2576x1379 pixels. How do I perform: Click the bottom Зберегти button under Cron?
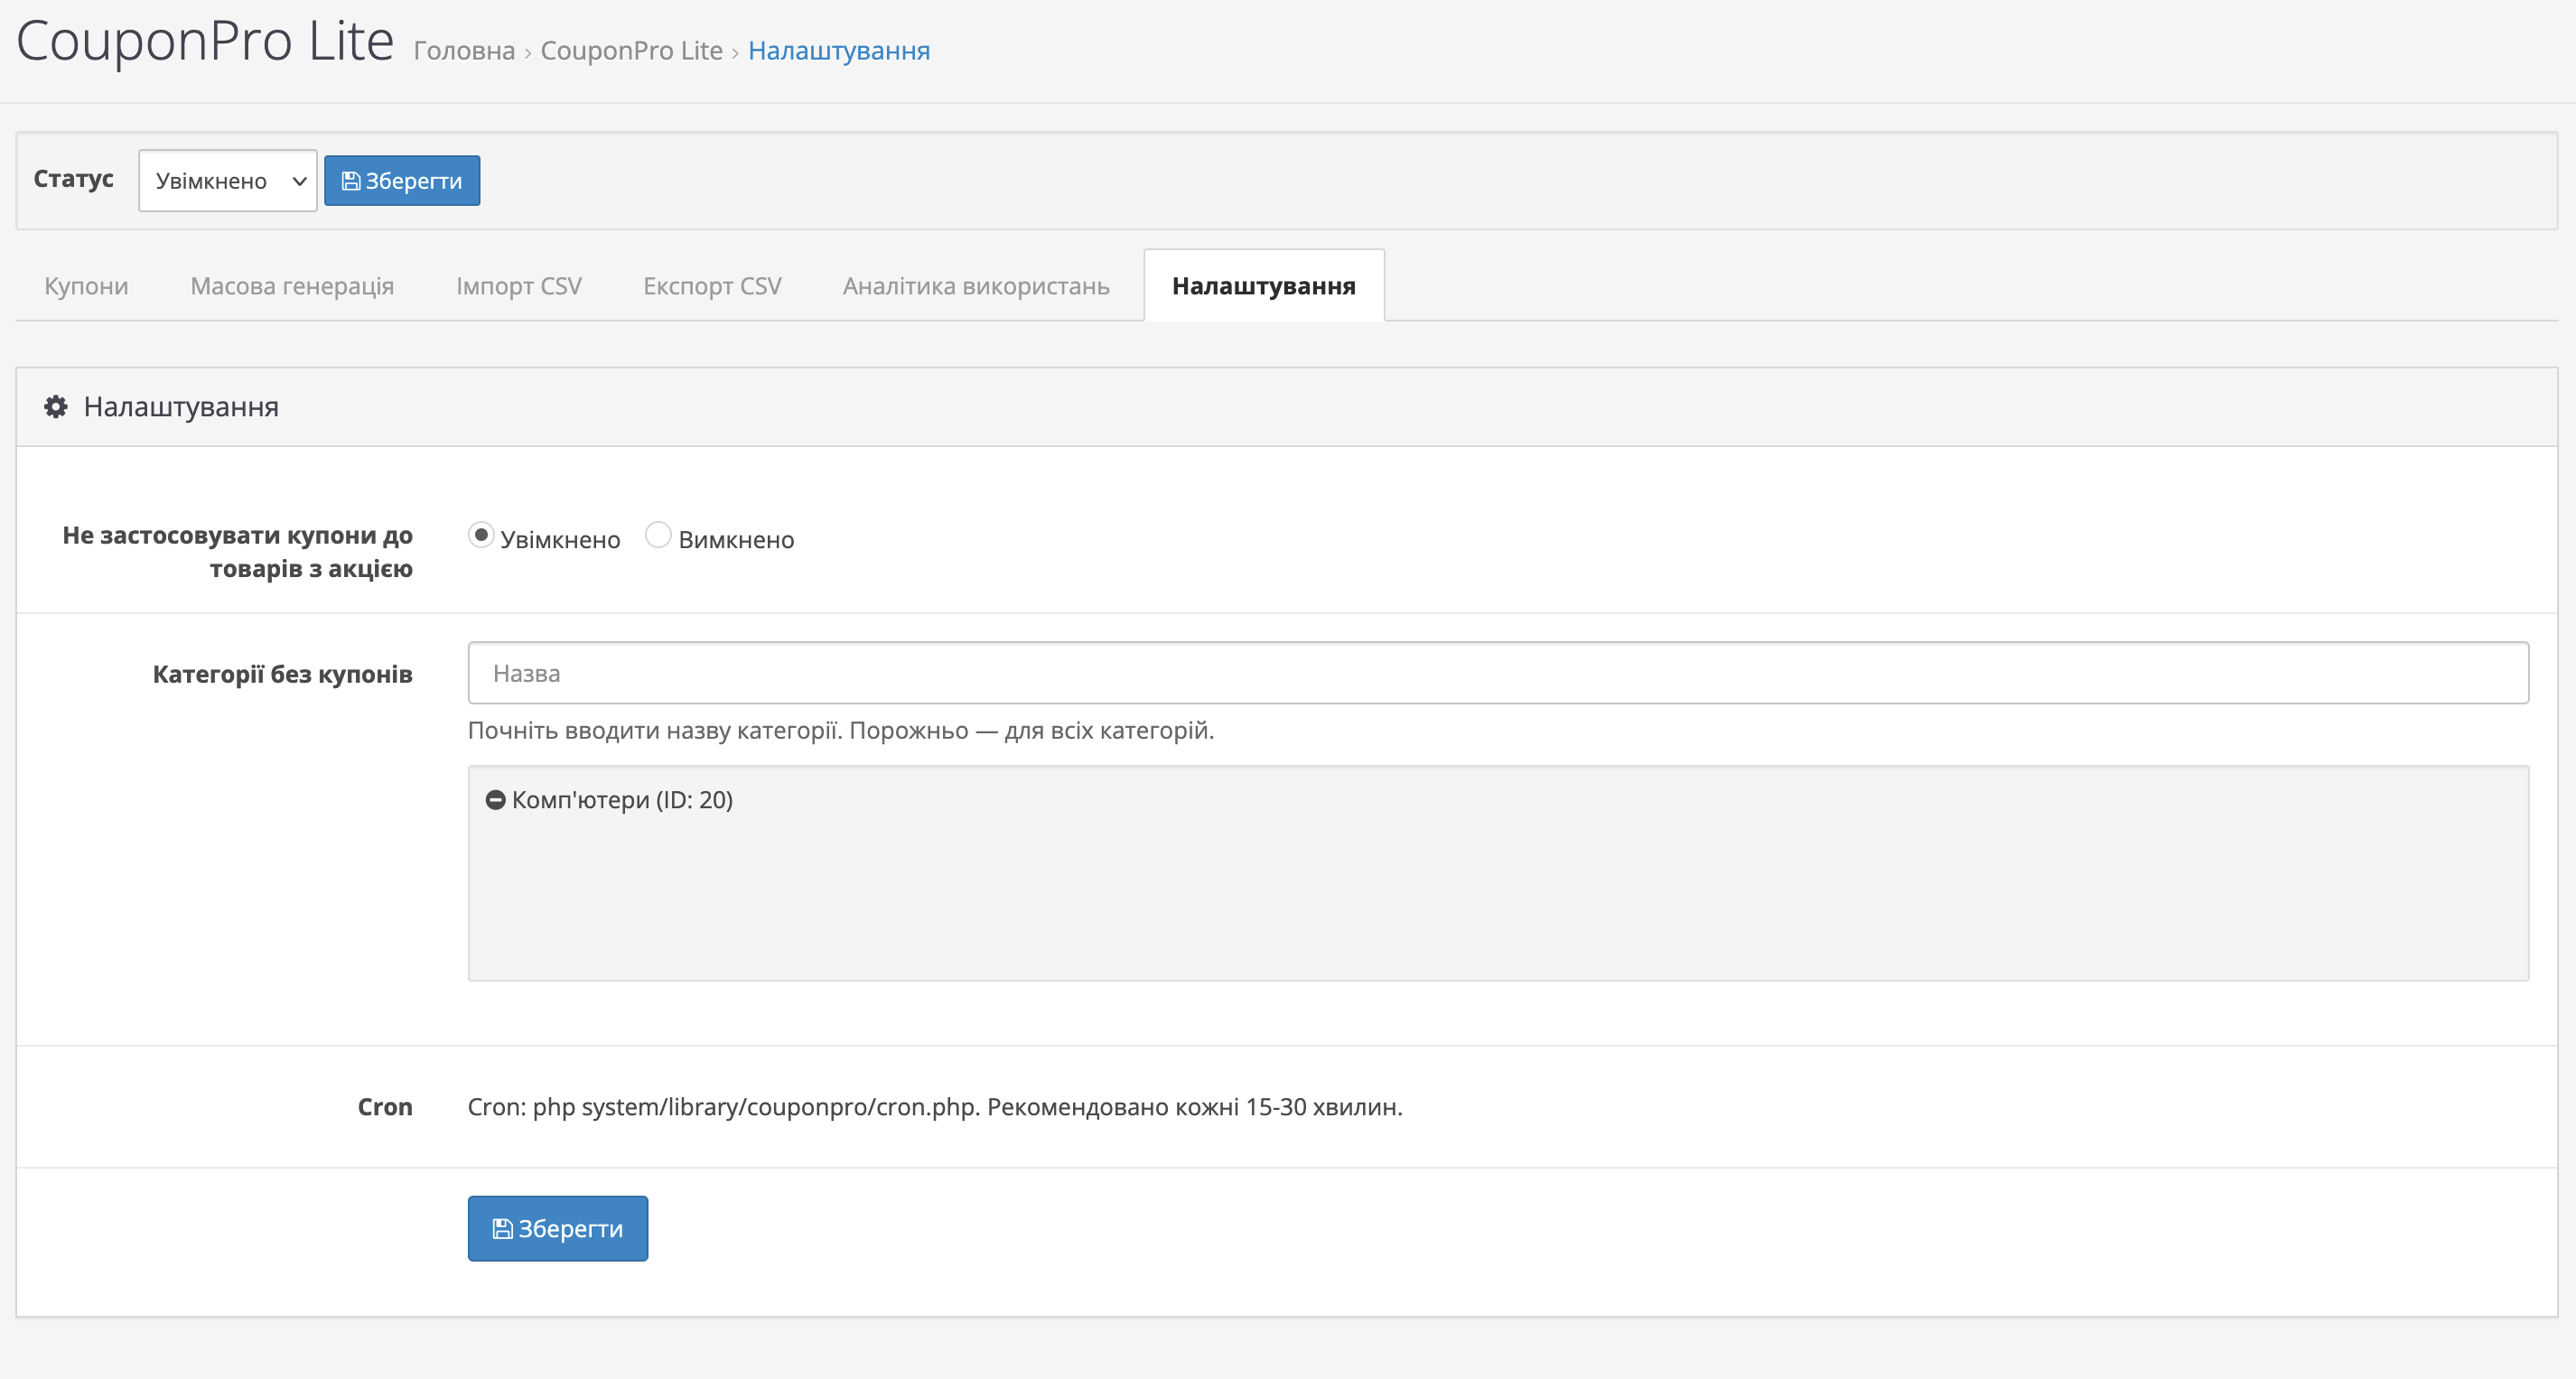tap(558, 1229)
